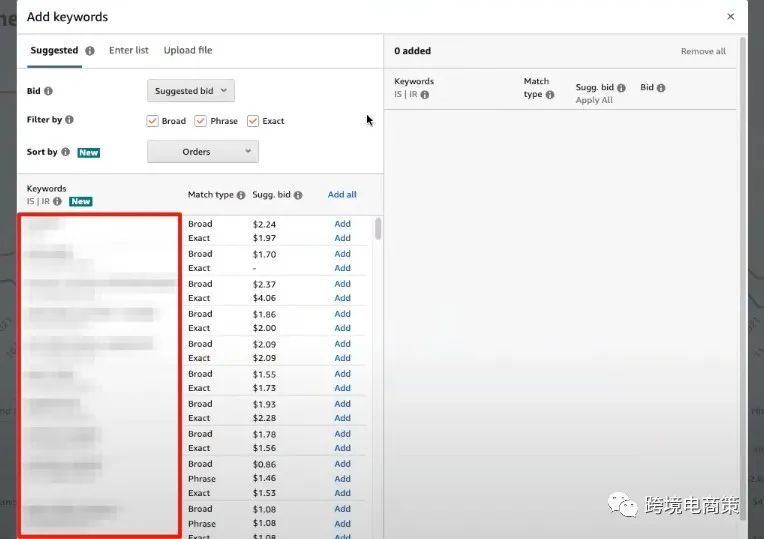
Task: Add the Broad keyword with $1.86 bid
Action: (343, 314)
